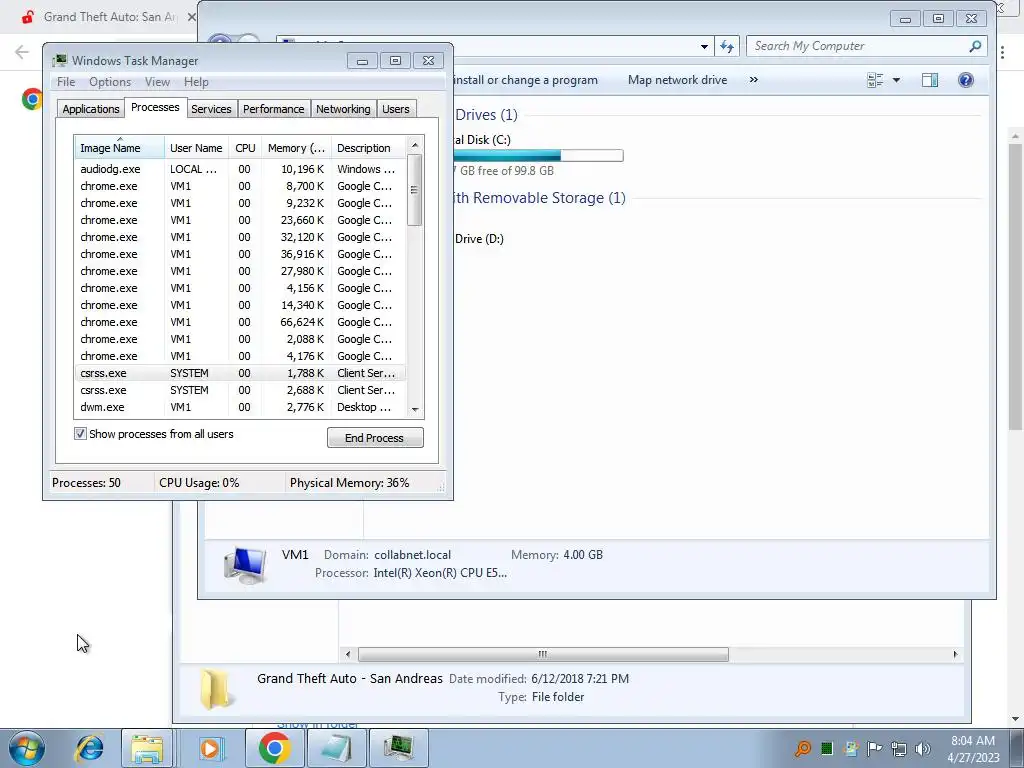Viewport: 1024px width, 768px height.
Task: Click the process list scrollbar thumb
Action: (x=414, y=190)
